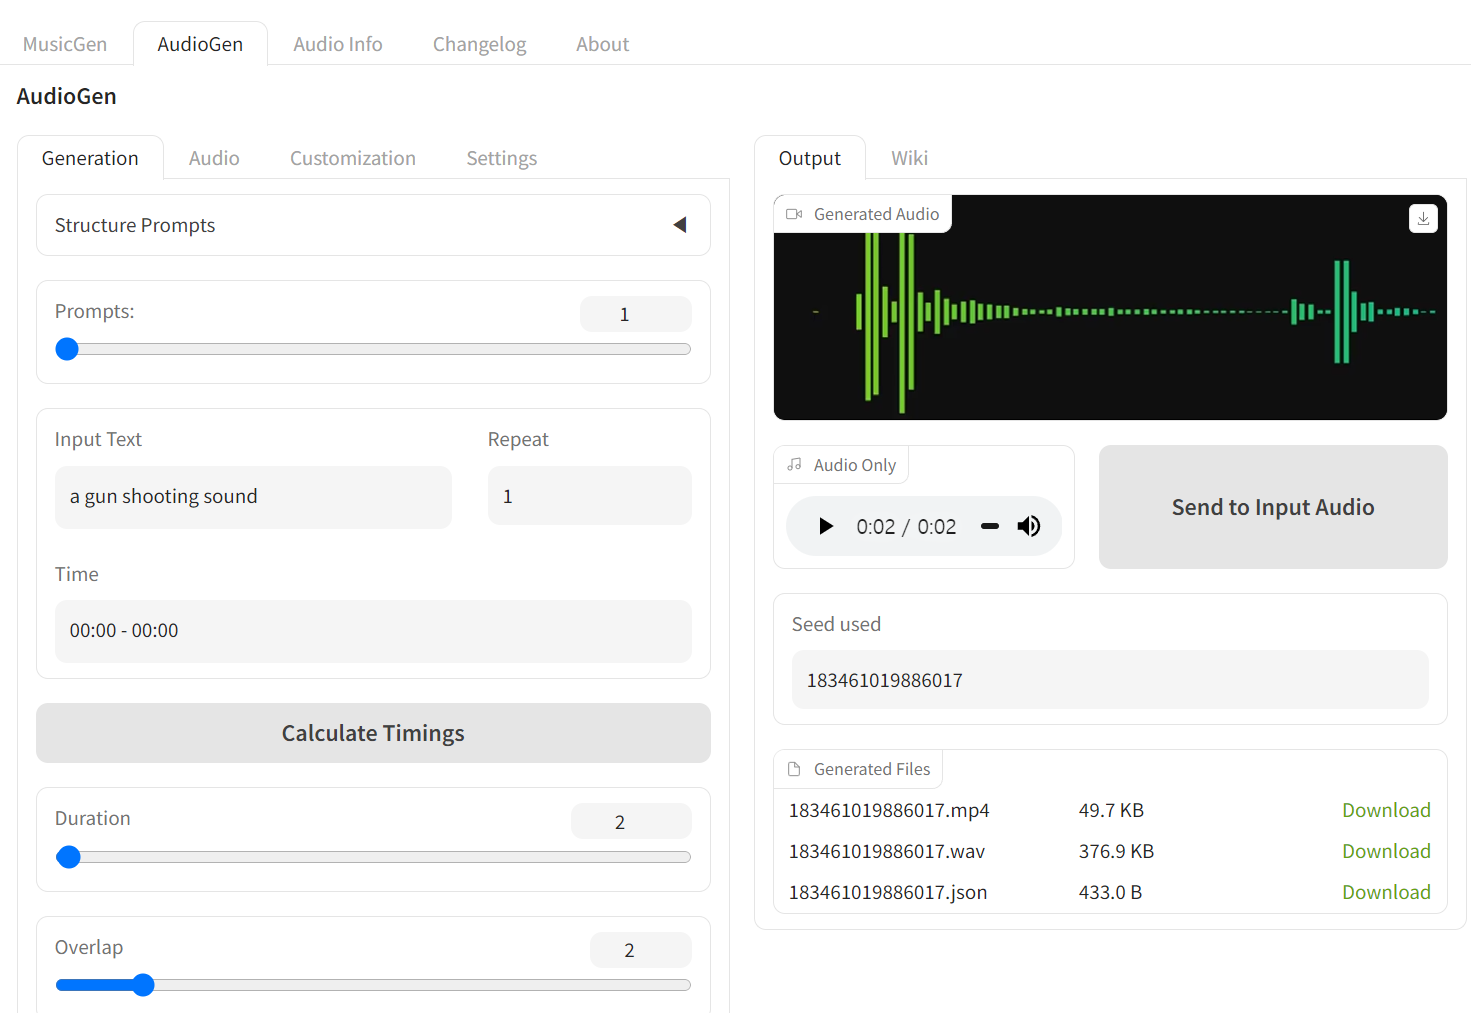The image size is (1471, 1013).
Task: Adjust the Prompts slider handle
Action: tap(67, 349)
